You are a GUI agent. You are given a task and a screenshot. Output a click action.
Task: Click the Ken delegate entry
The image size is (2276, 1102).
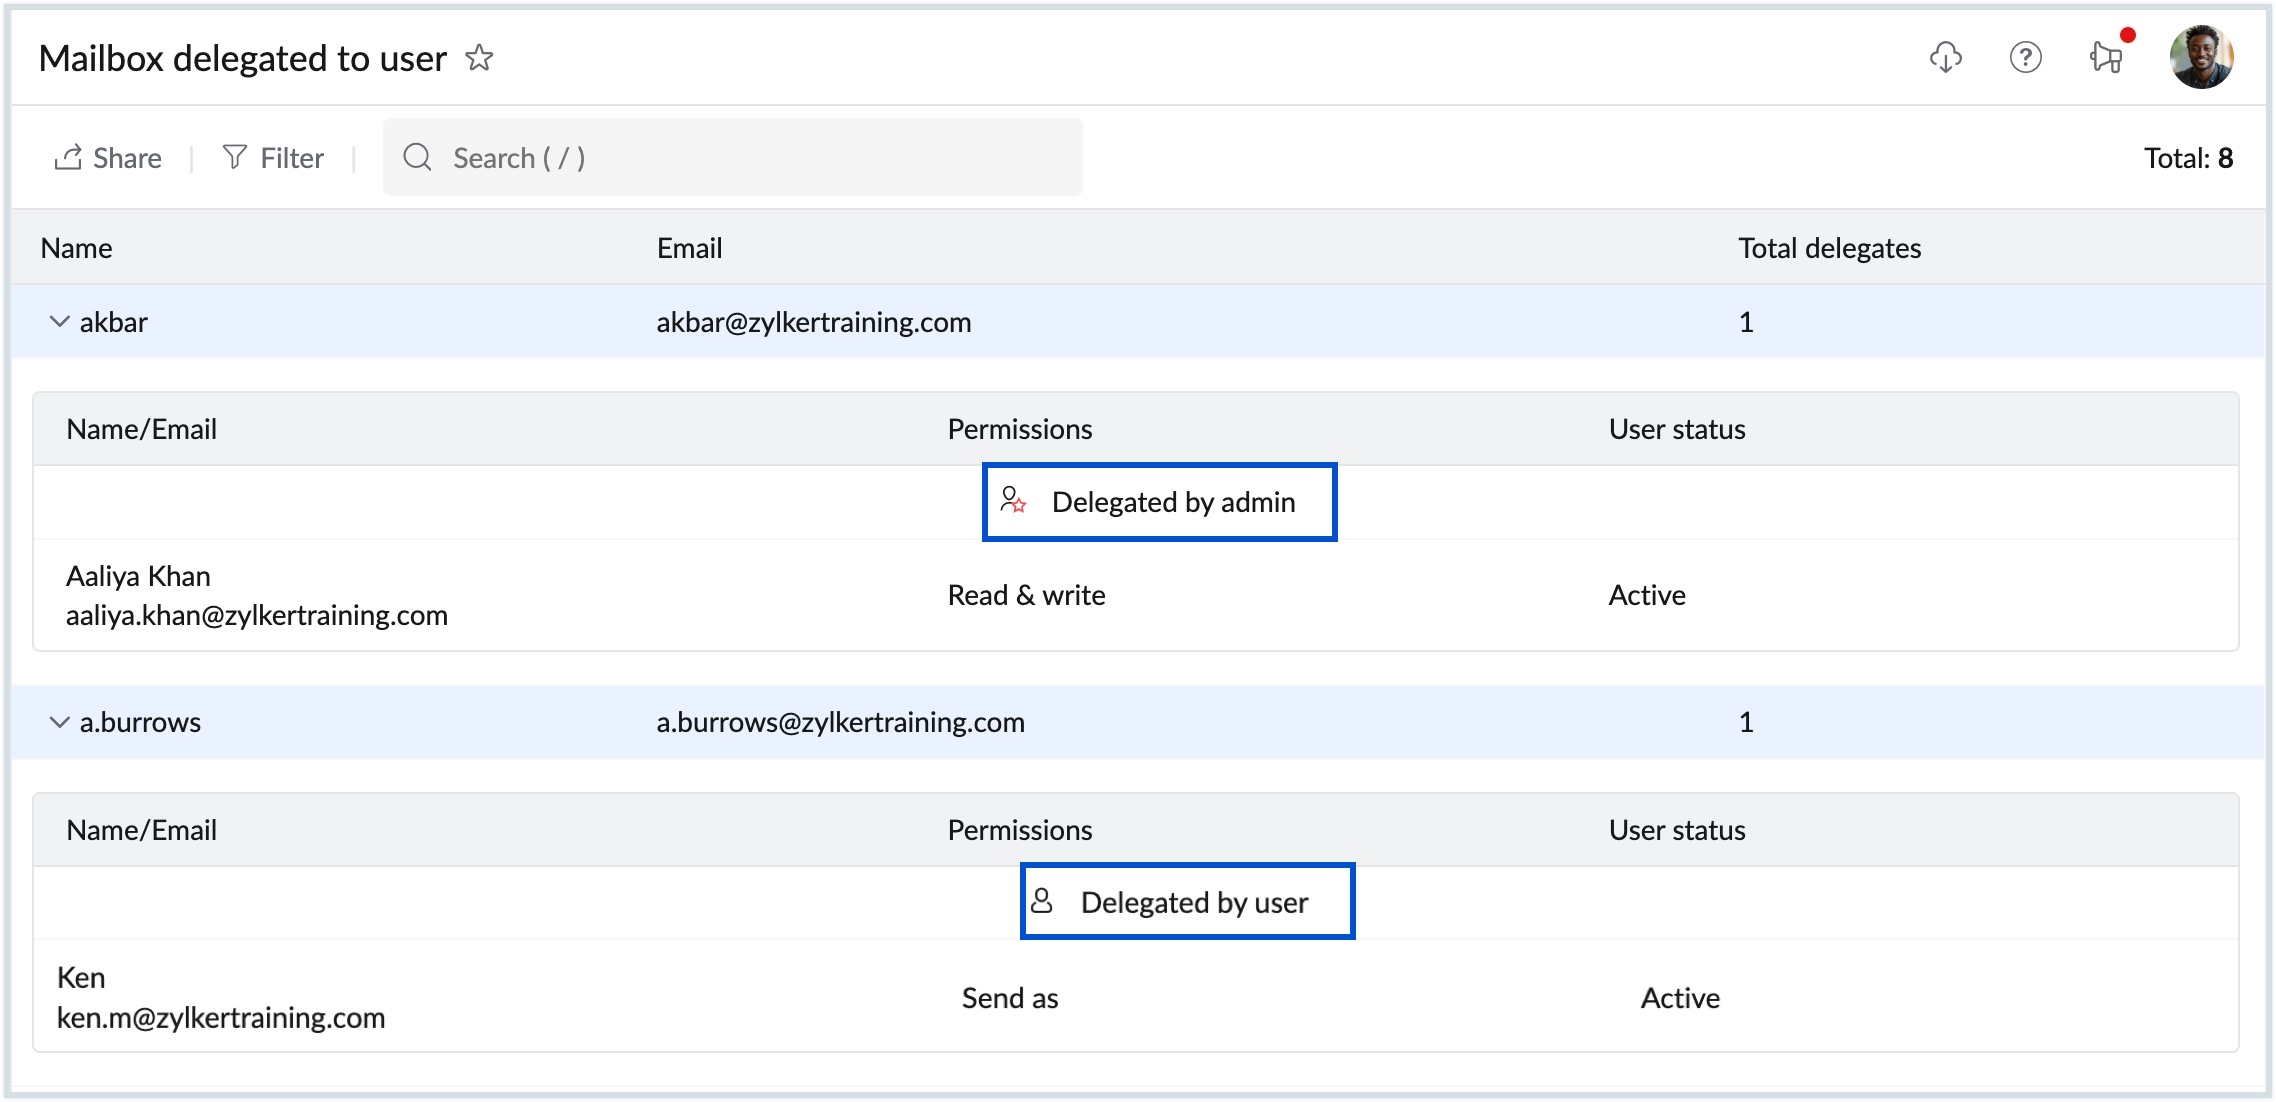point(81,977)
